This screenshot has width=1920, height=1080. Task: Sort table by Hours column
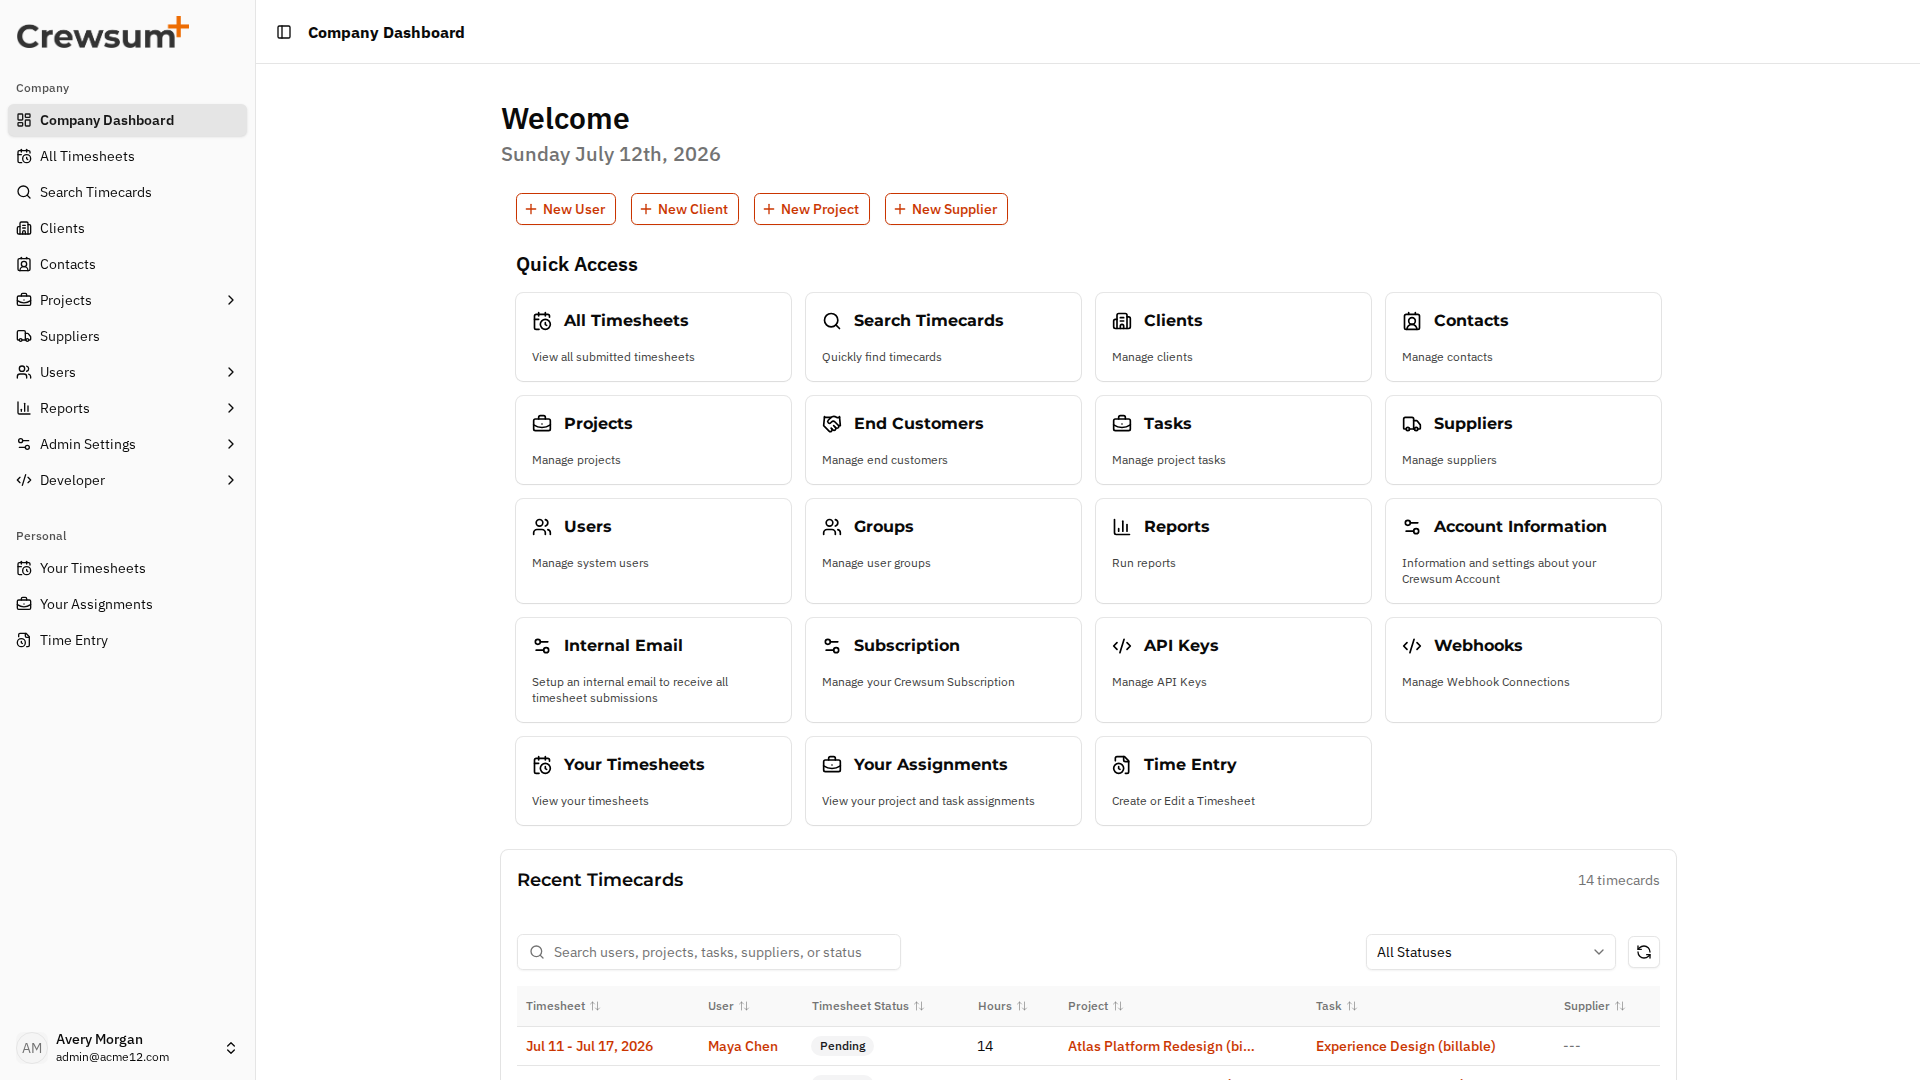(1003, 1006)
